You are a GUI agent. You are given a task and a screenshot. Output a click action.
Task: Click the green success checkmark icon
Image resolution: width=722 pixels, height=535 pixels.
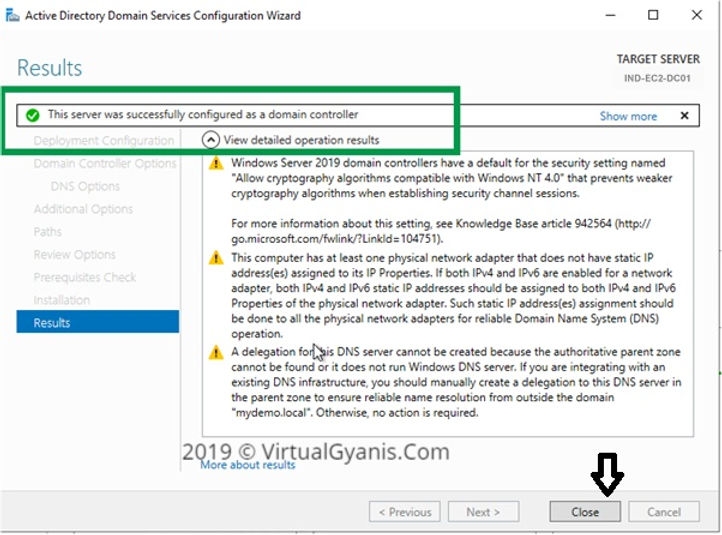(33, 115)
